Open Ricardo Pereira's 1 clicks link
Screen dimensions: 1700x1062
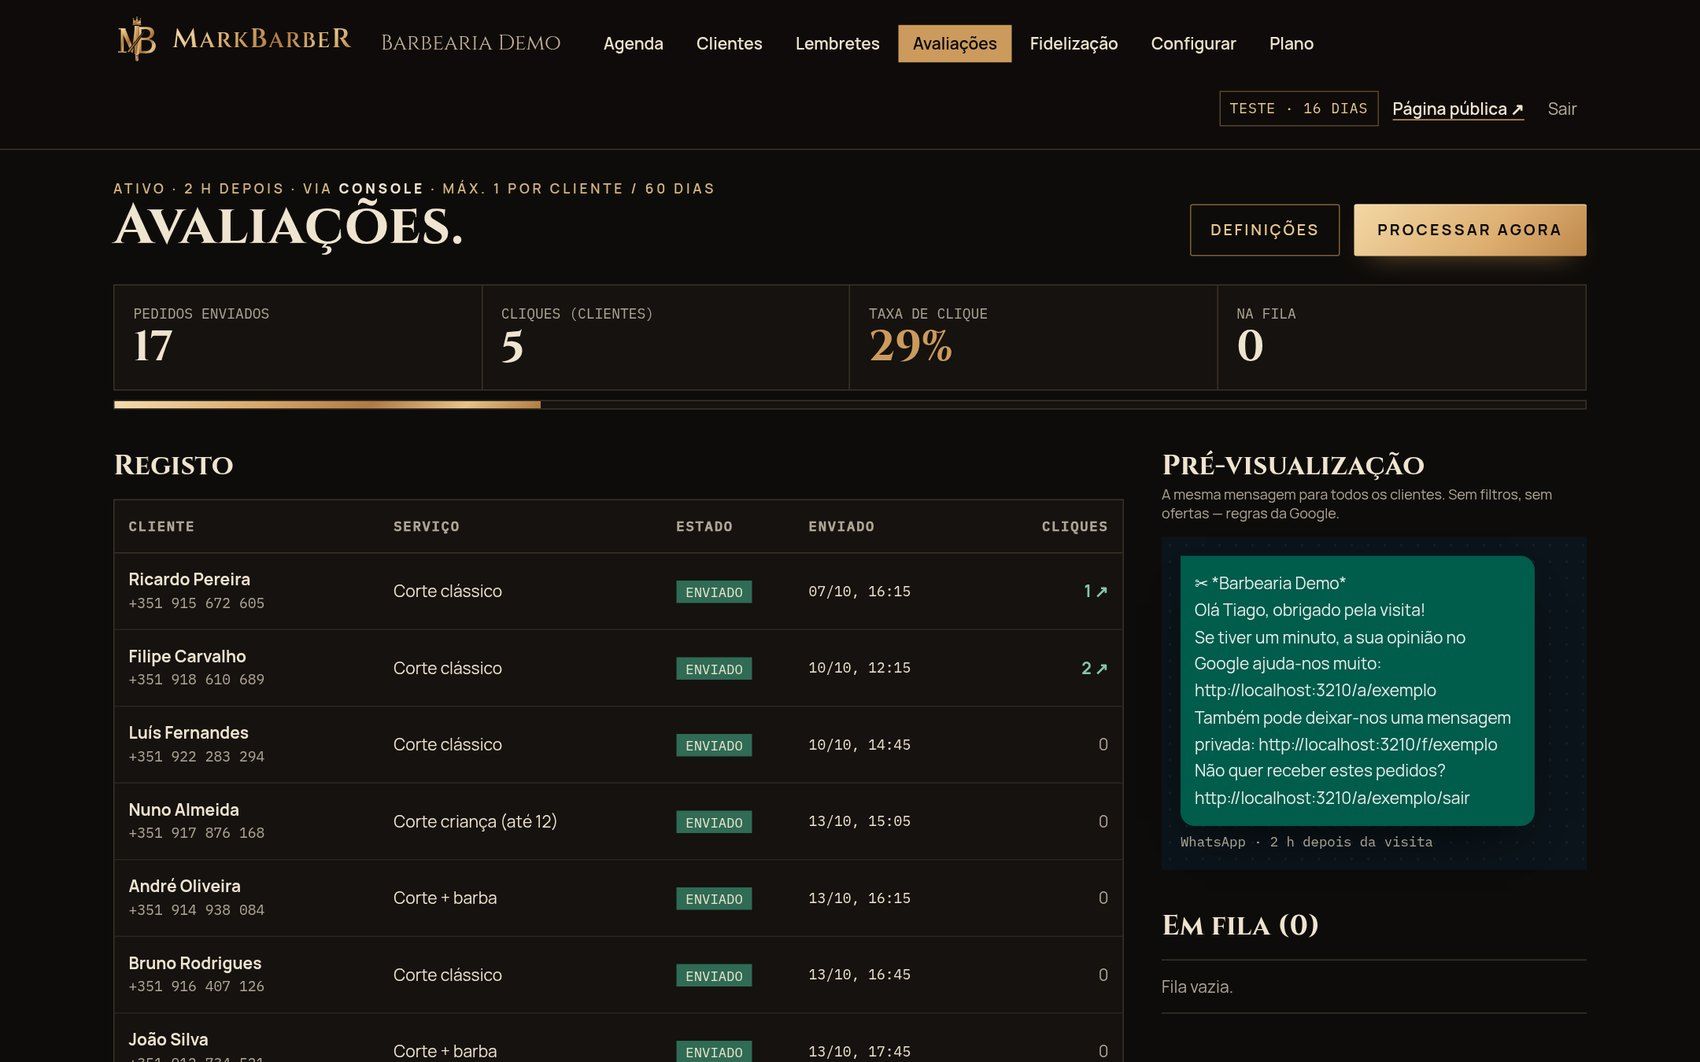[1095, 591]
